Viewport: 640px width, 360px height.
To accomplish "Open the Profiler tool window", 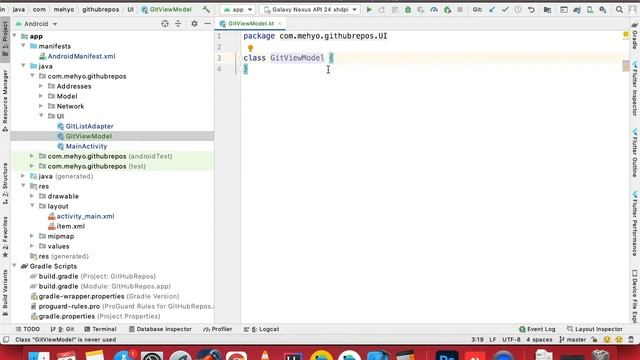I will click(x=218, y=329).
